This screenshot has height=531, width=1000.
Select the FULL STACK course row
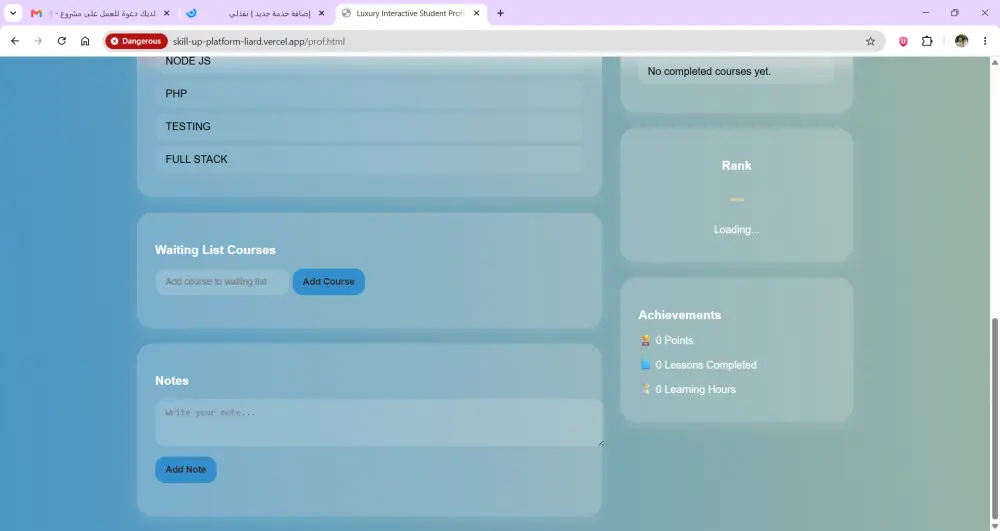(x=369, y=159)
